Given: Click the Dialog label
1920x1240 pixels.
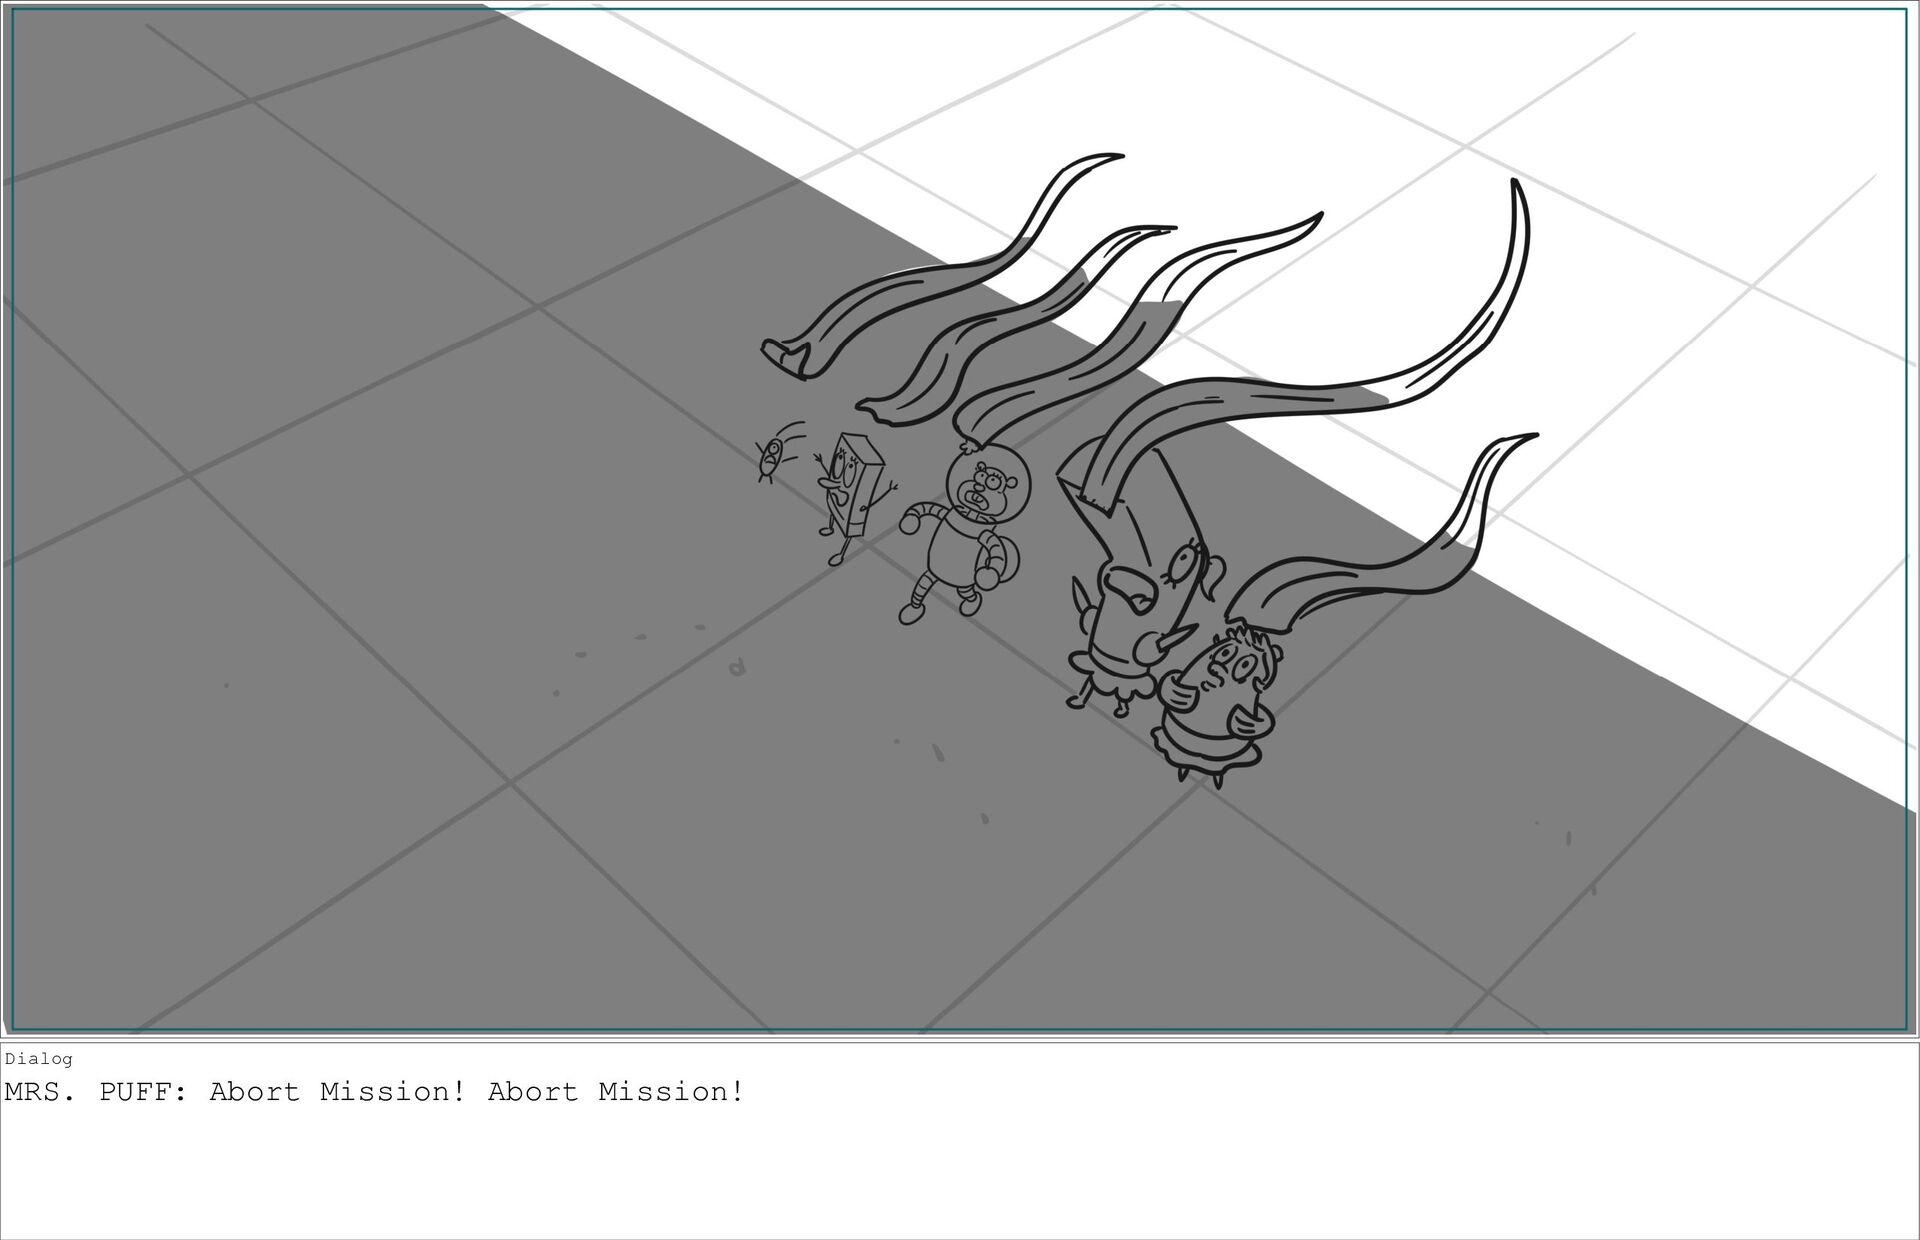Looking at the screenshot, I should (38, 1059).
